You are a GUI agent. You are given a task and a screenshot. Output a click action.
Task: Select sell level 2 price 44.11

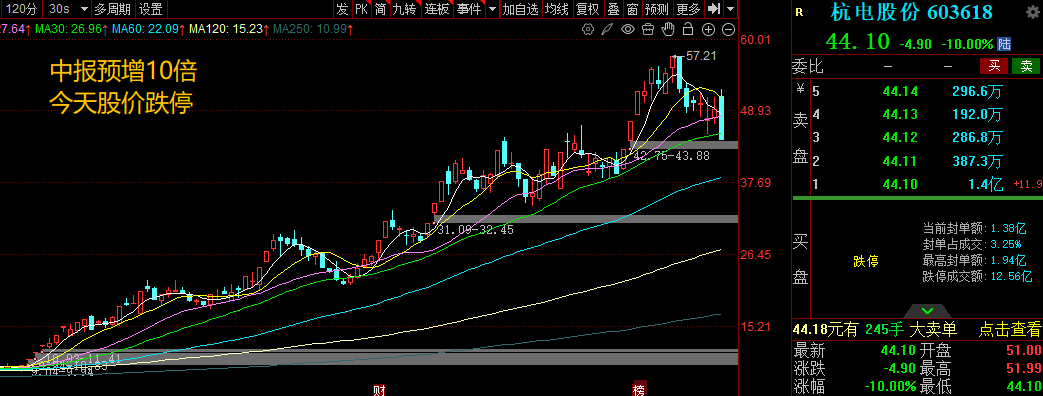click(x=900, y=161)
